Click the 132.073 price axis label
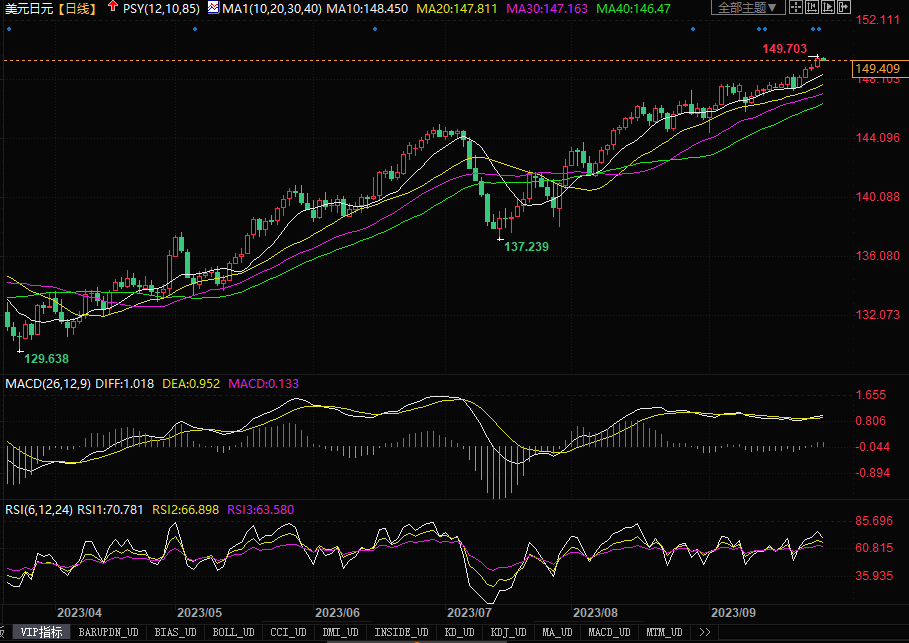This screenshot has width=909, height=643. (x=878, y=315)
